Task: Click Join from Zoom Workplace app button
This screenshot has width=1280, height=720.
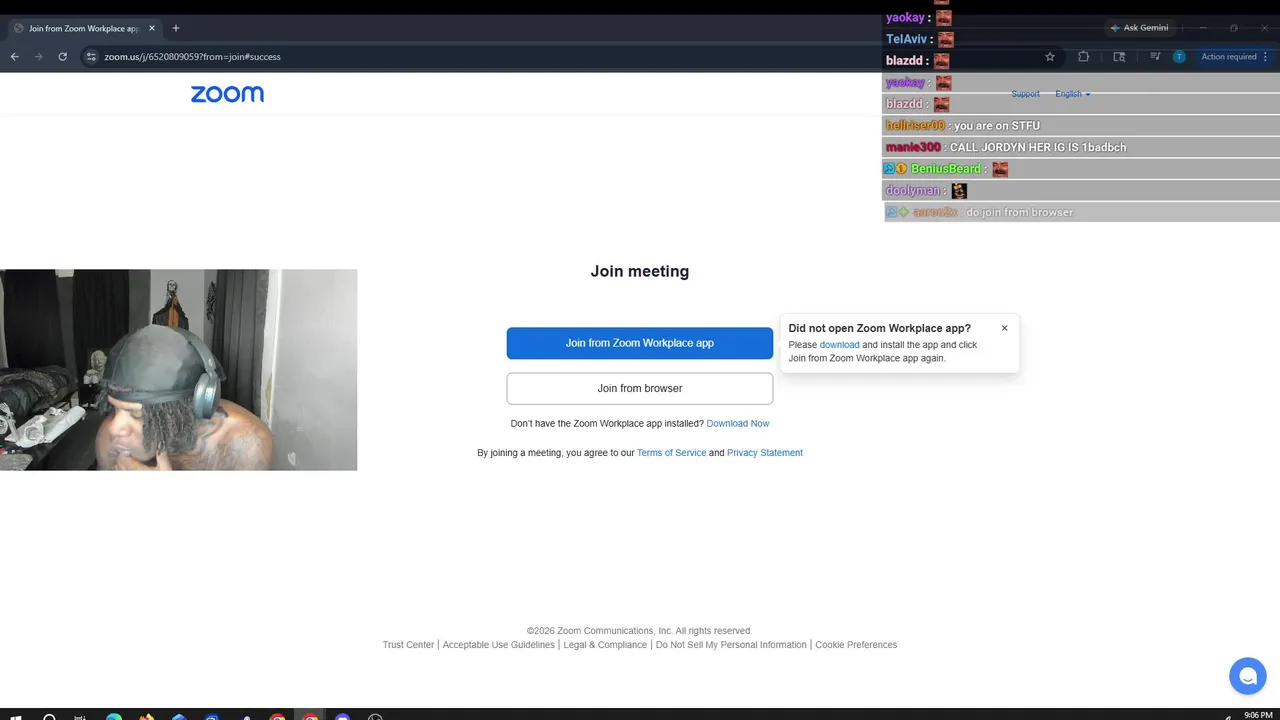Action: (640, 343)
